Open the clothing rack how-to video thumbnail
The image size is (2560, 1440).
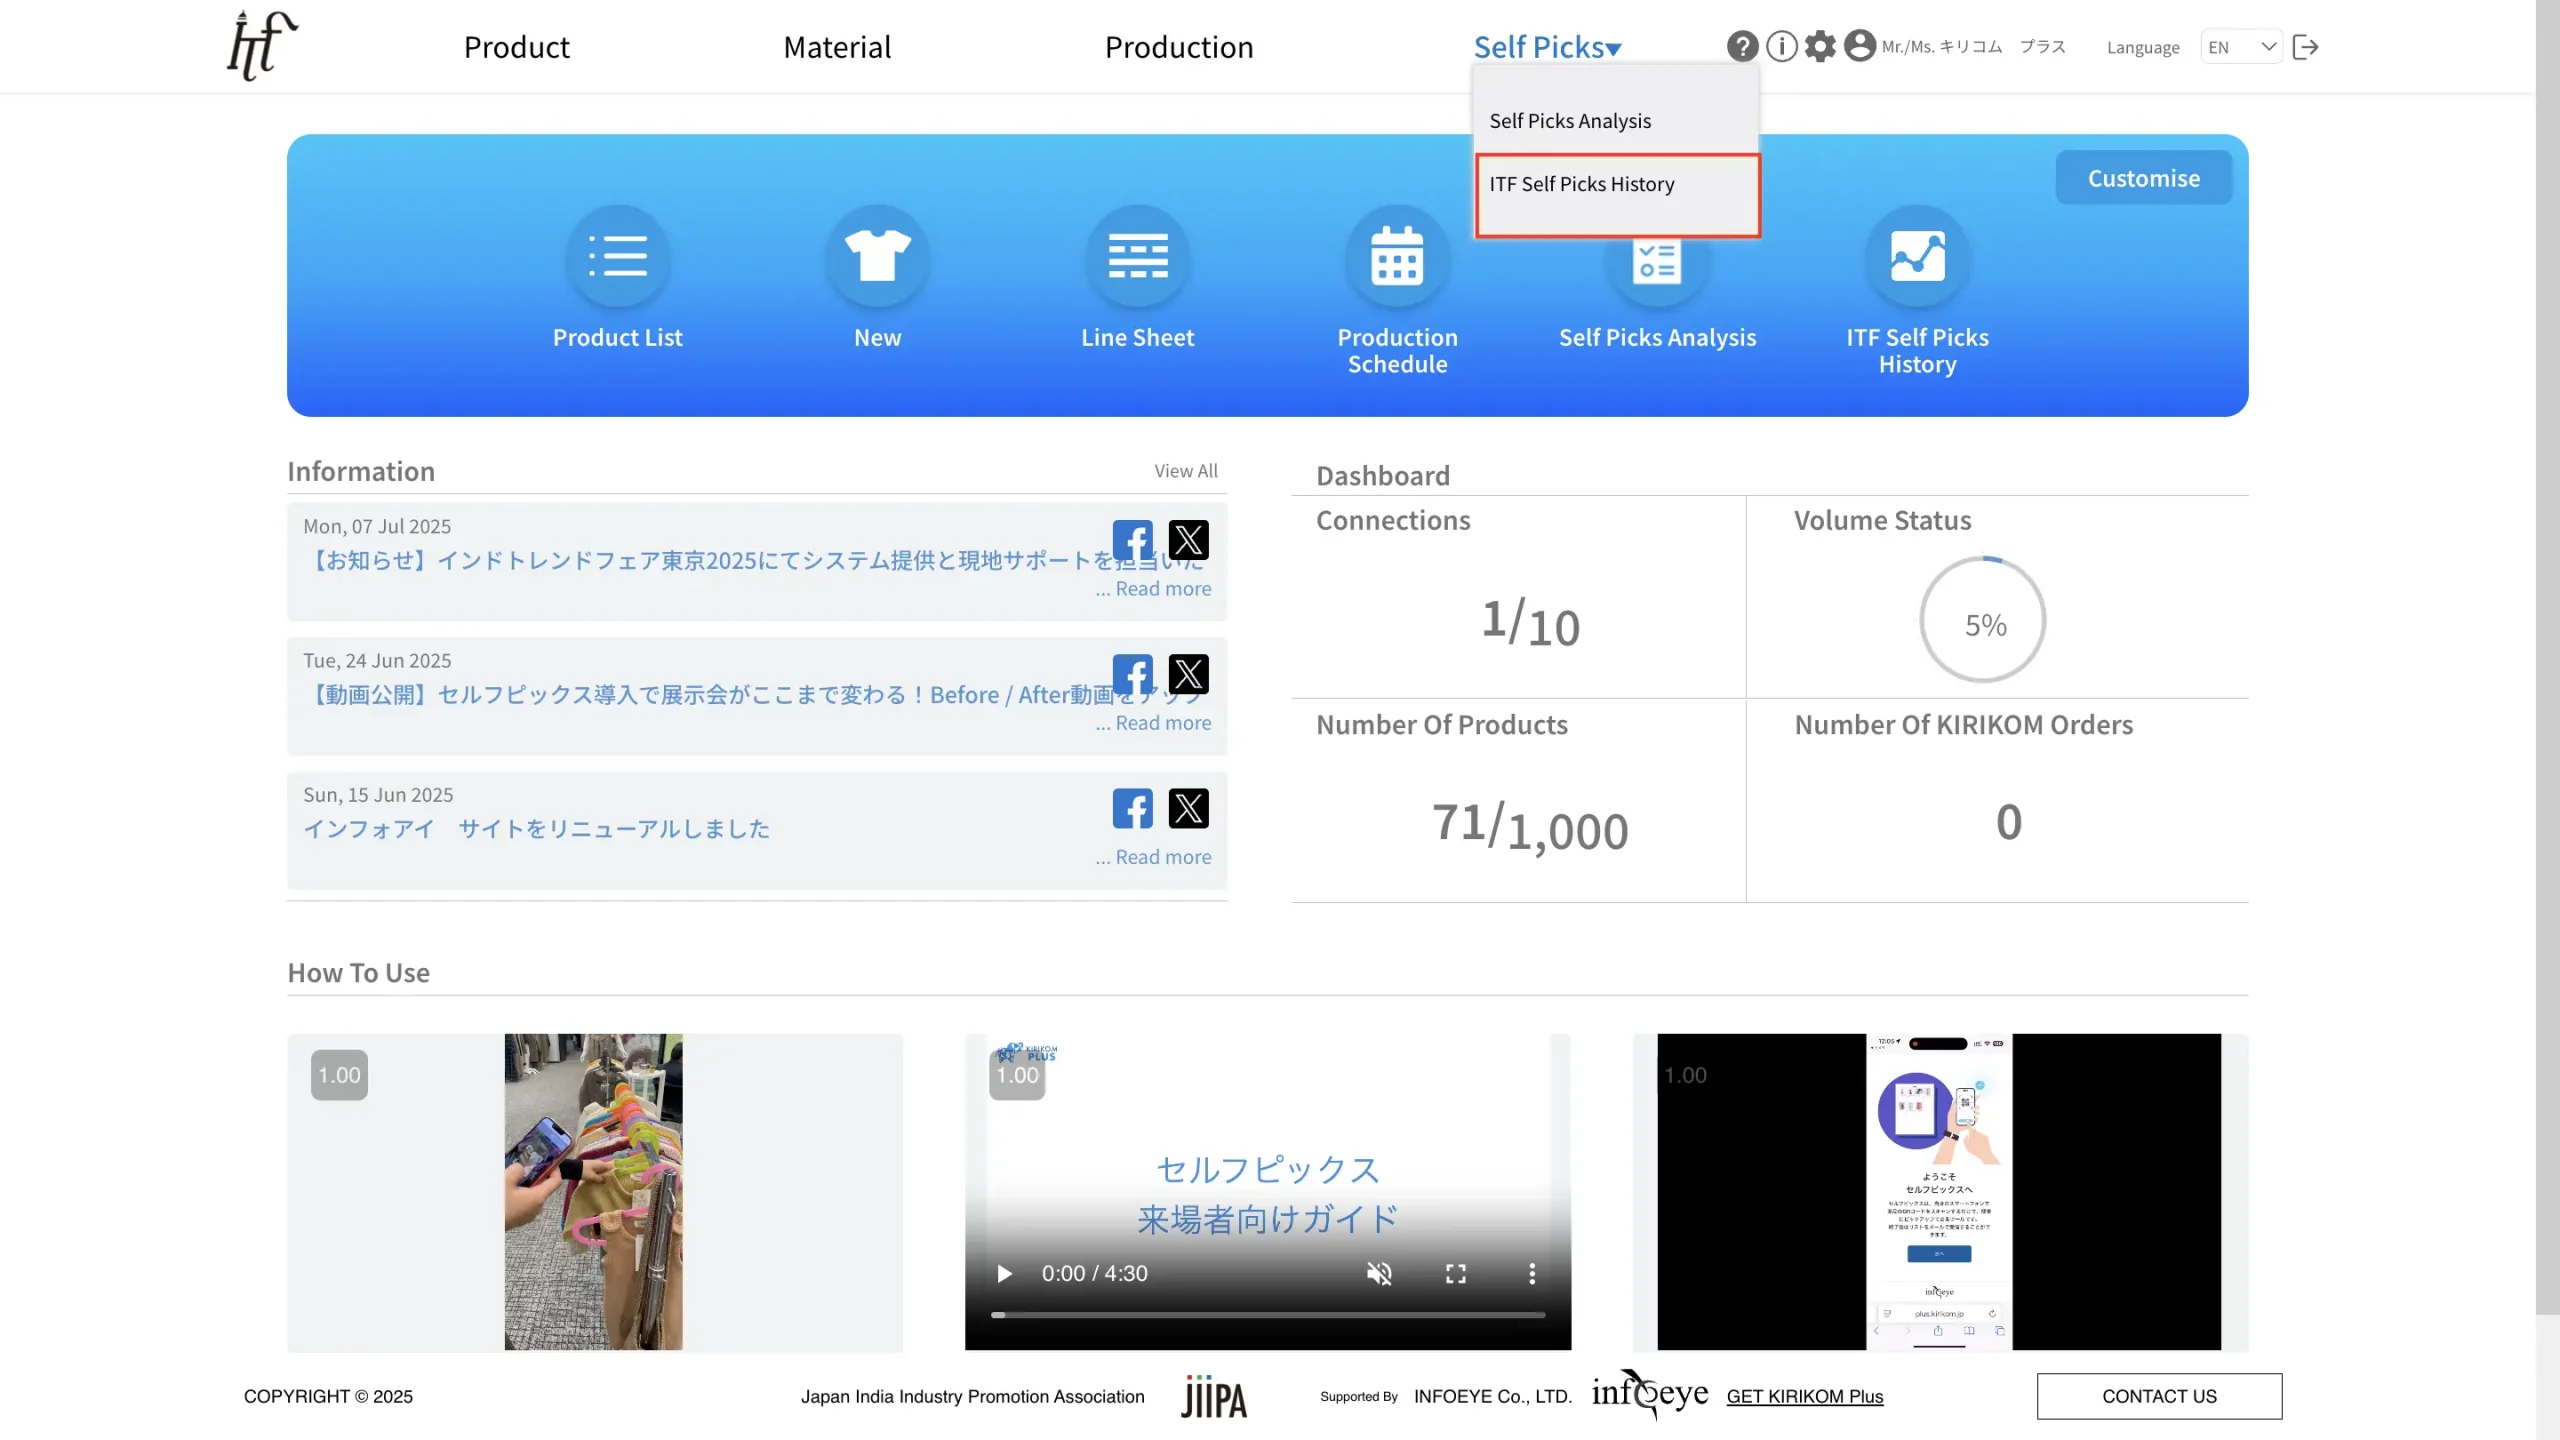coord(594,1191)
